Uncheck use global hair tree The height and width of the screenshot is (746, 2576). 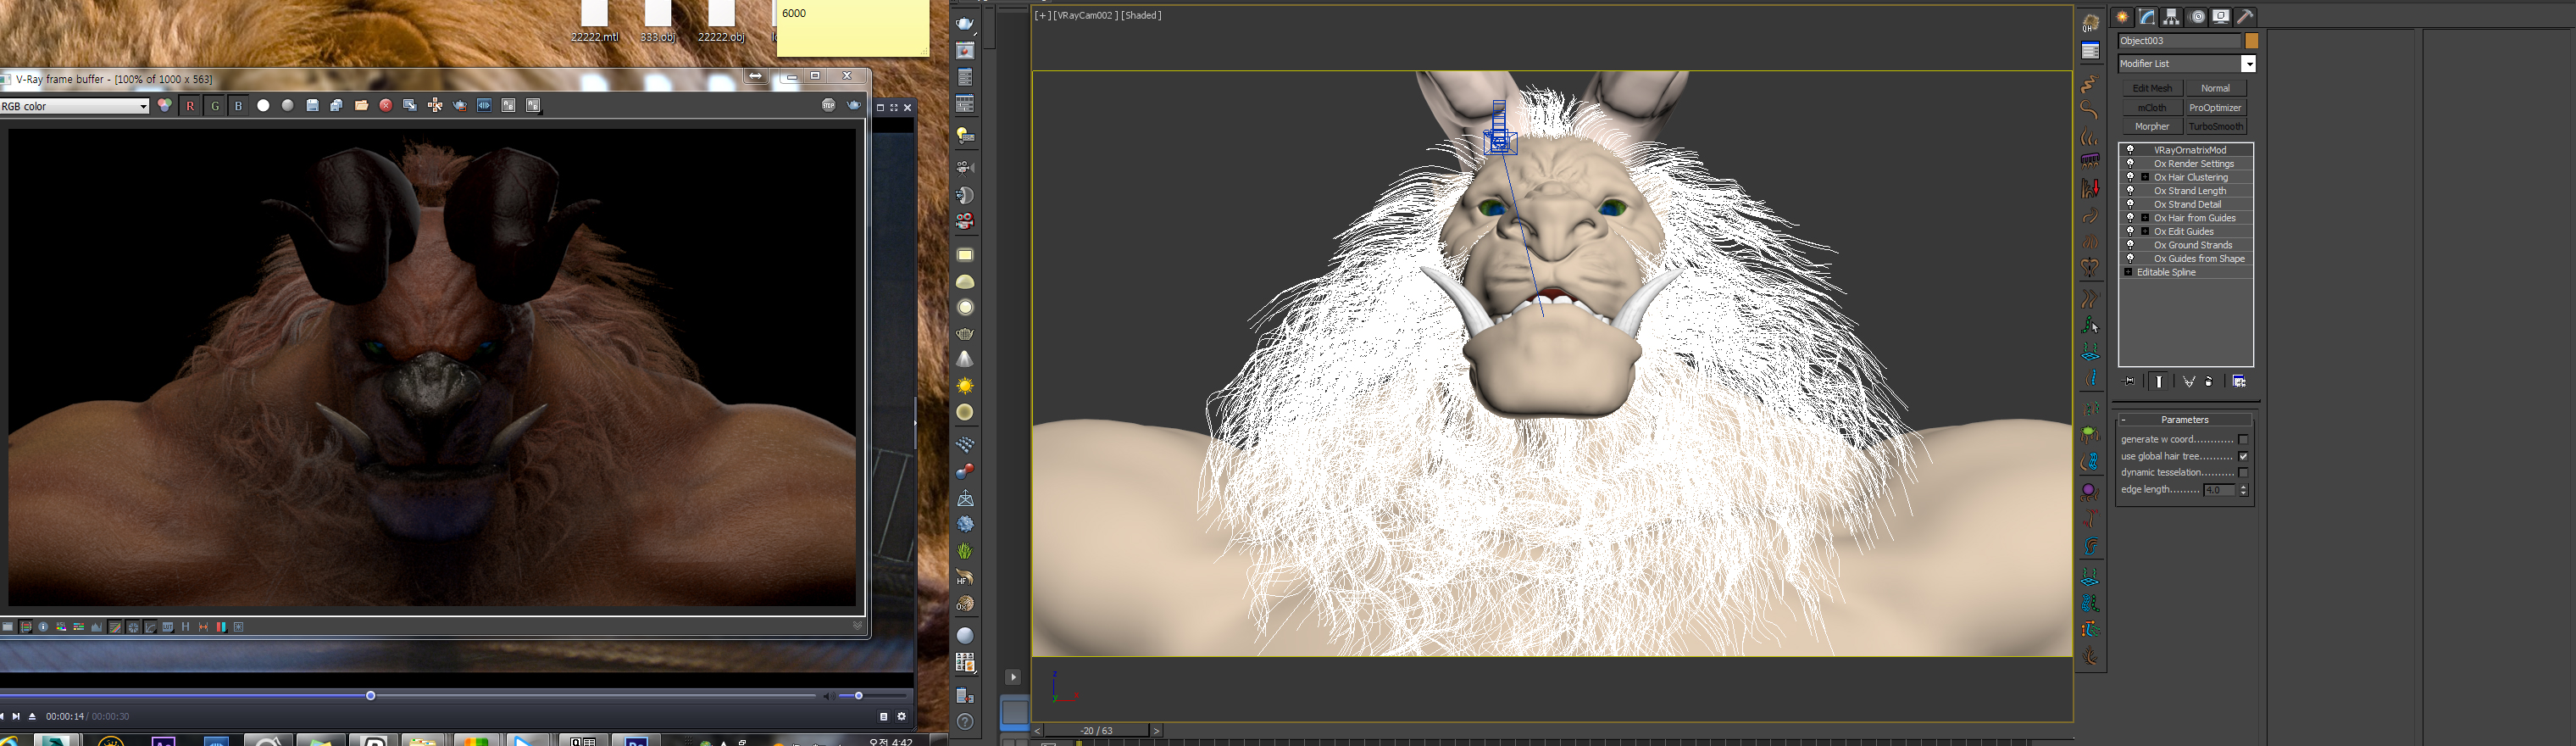(2243, 457)
